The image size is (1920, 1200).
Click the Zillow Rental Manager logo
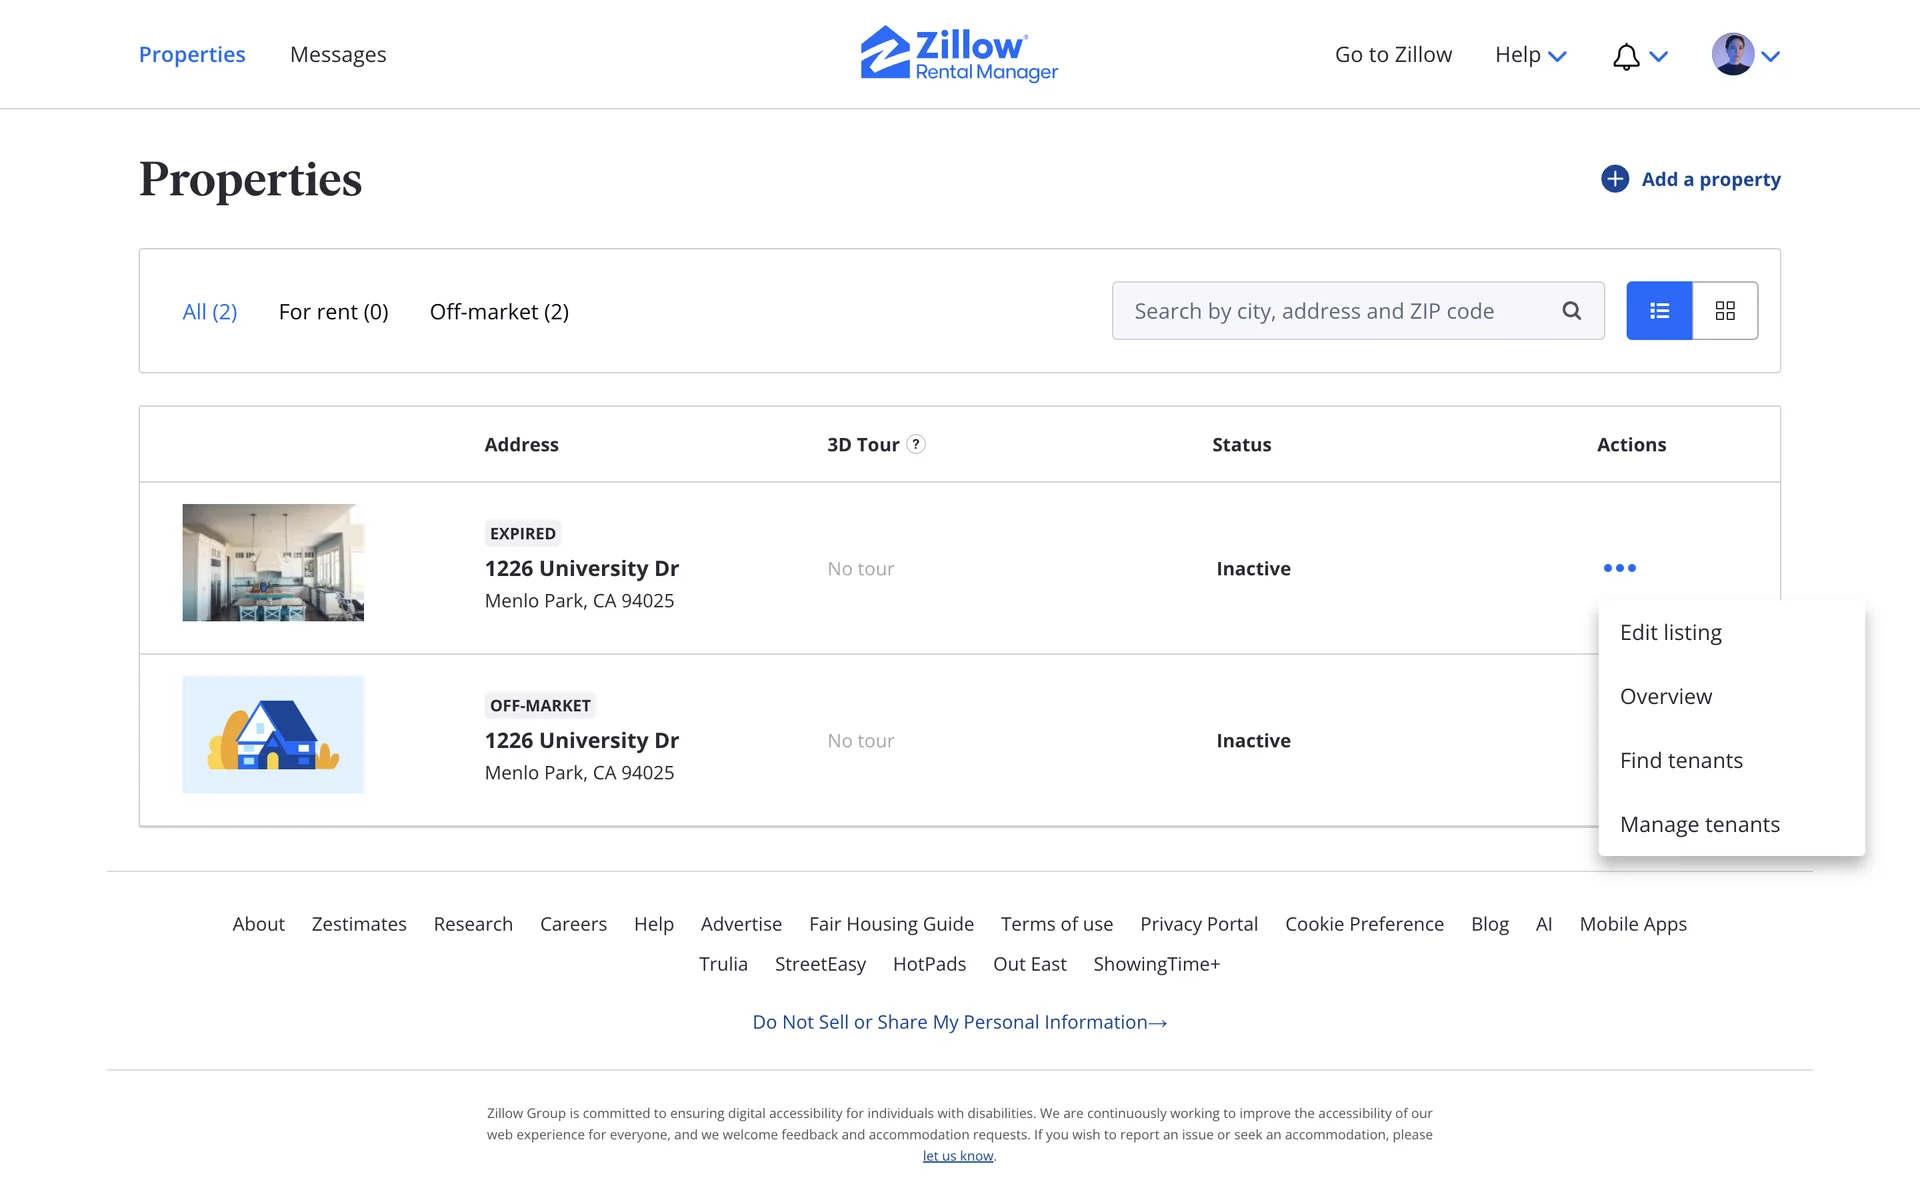[x=959, y=54]
